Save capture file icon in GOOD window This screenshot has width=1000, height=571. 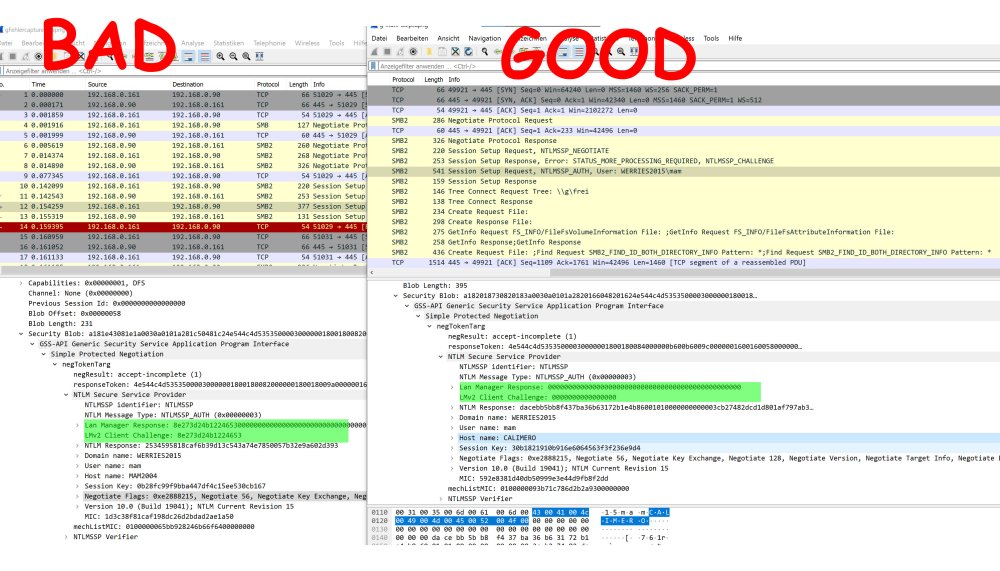442,51
